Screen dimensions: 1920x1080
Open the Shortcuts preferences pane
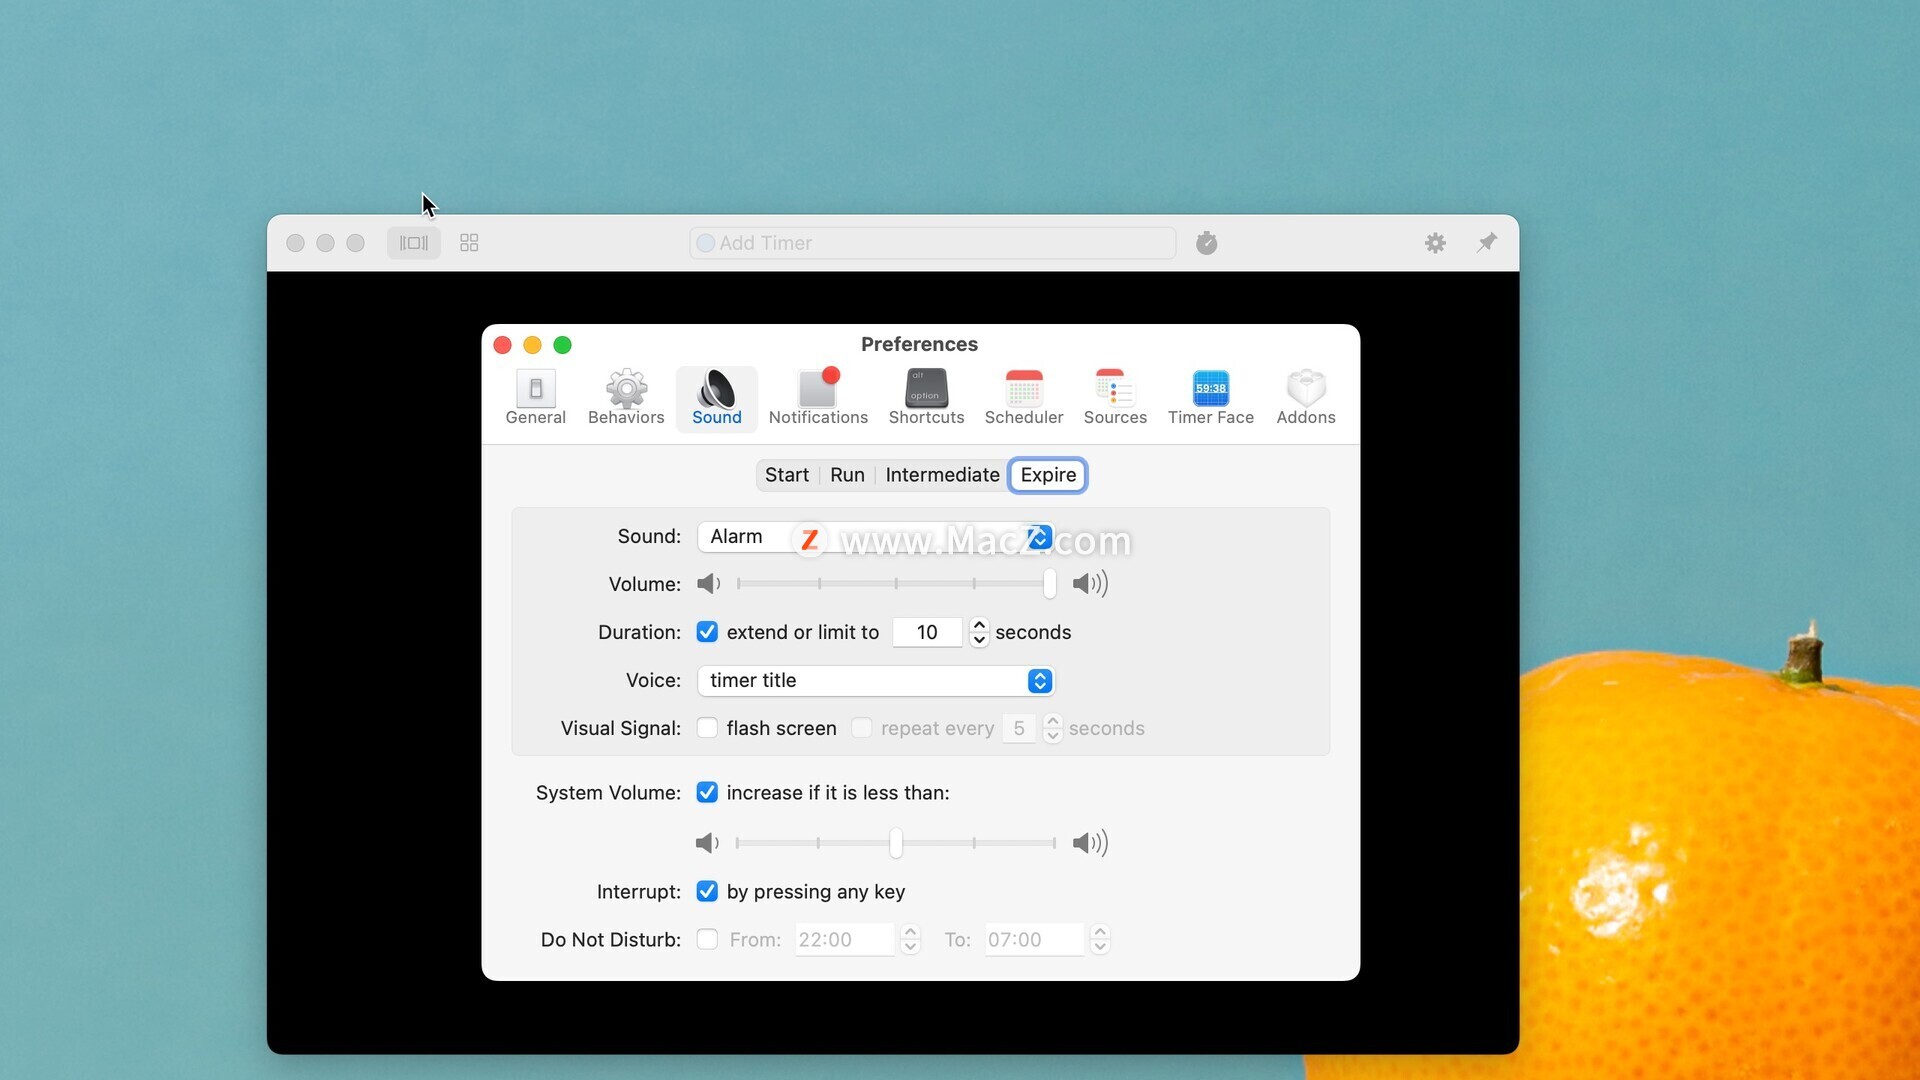point(926,398)
